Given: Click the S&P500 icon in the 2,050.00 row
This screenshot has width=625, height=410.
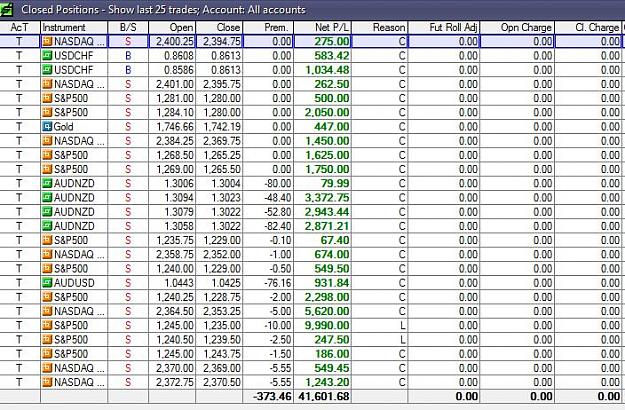Looking at the screenshot, I should pyautogui.click(x=47, y=112).
